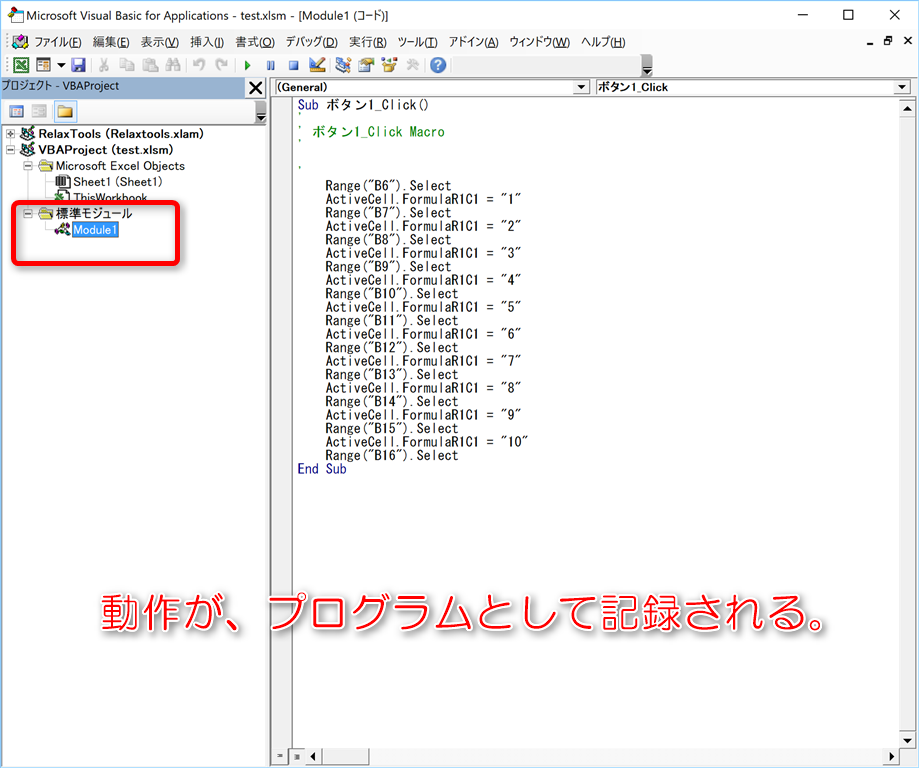Open the (General) object dropdown
The width and height of the screenshot is (919, 768).
coord(581,87)
